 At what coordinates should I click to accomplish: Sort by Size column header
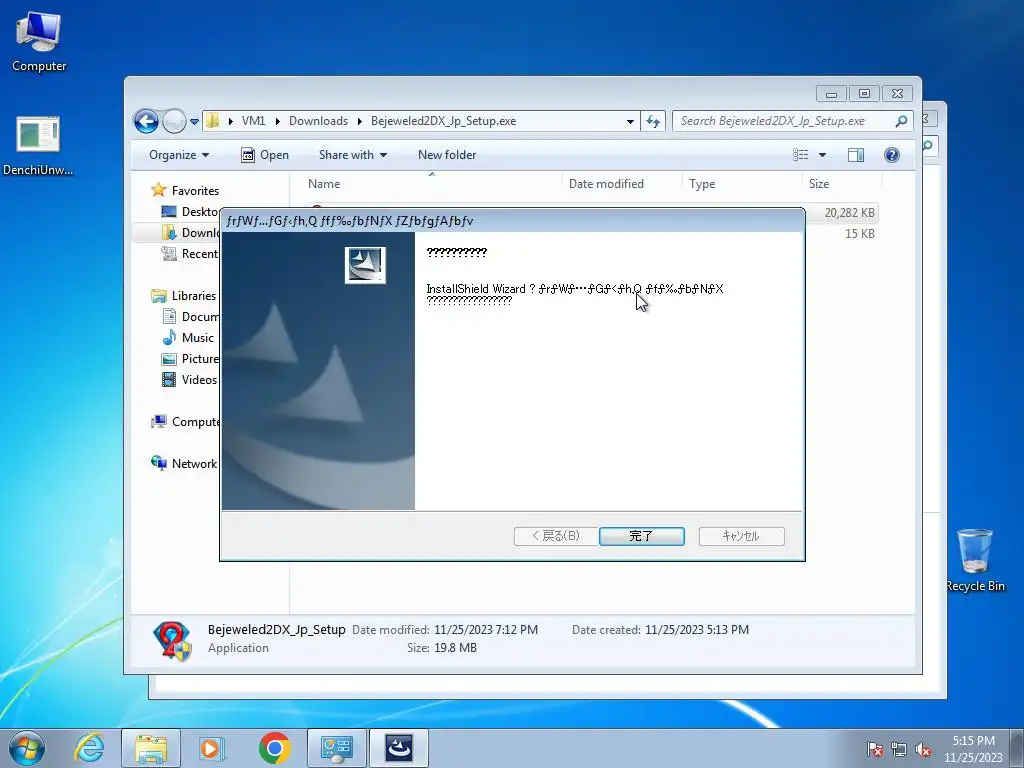tap(842, 184)
